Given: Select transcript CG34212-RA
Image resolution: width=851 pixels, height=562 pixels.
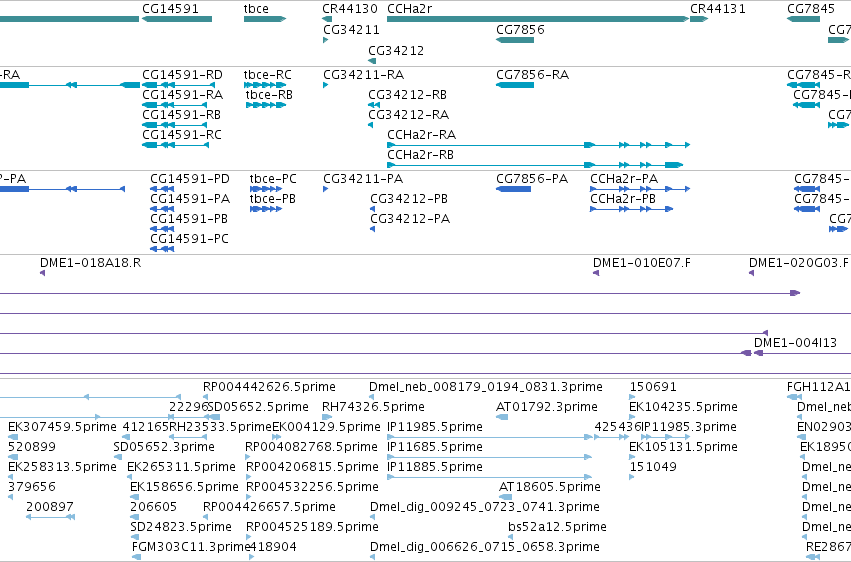Looking at the screenshot, I should tap(409, 115).
